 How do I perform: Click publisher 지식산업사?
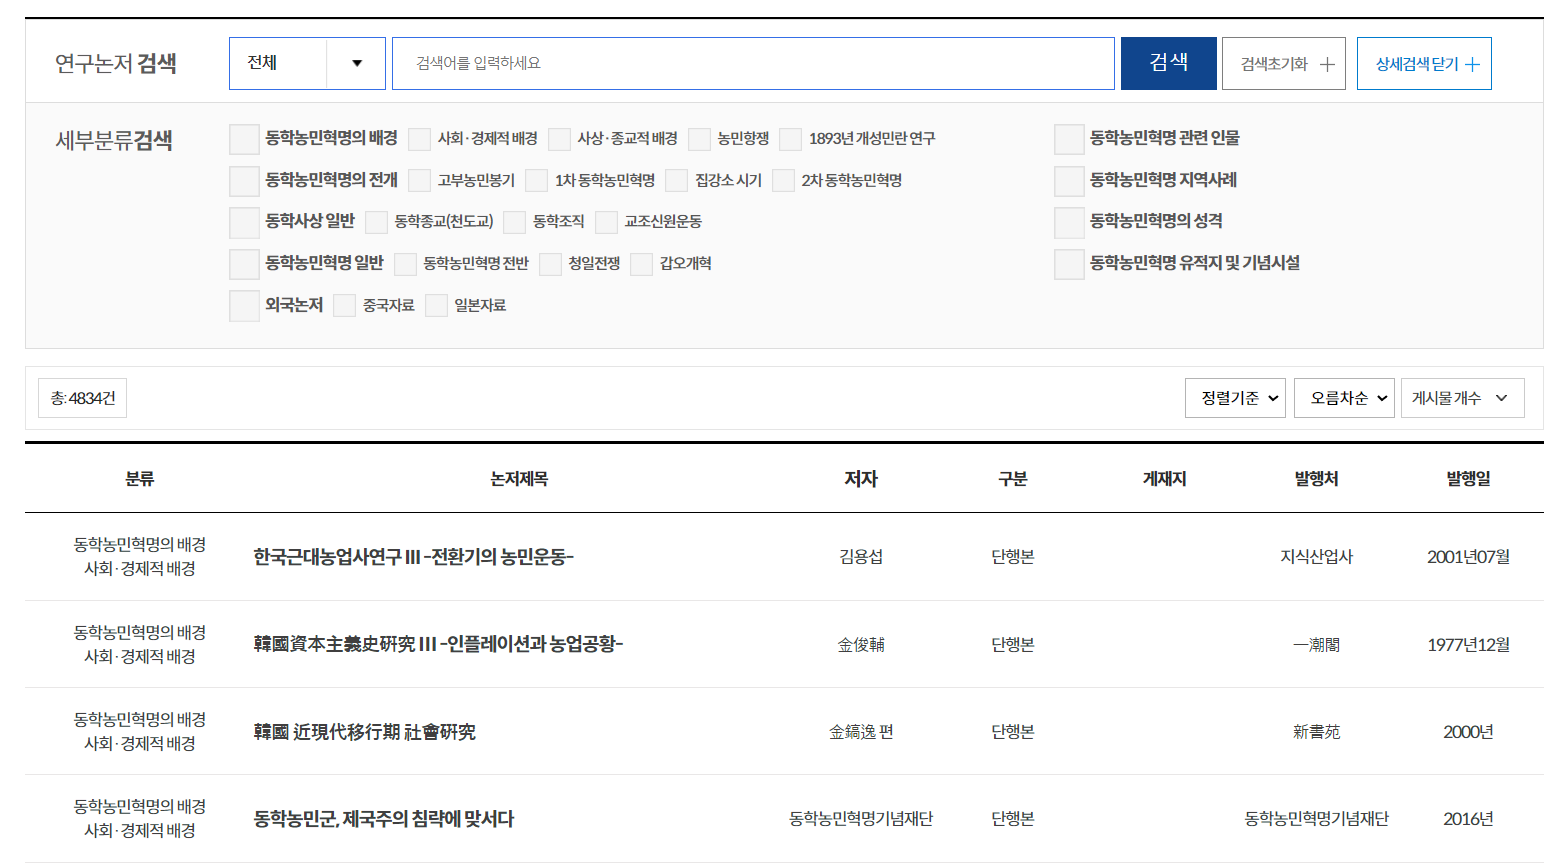1317,557
